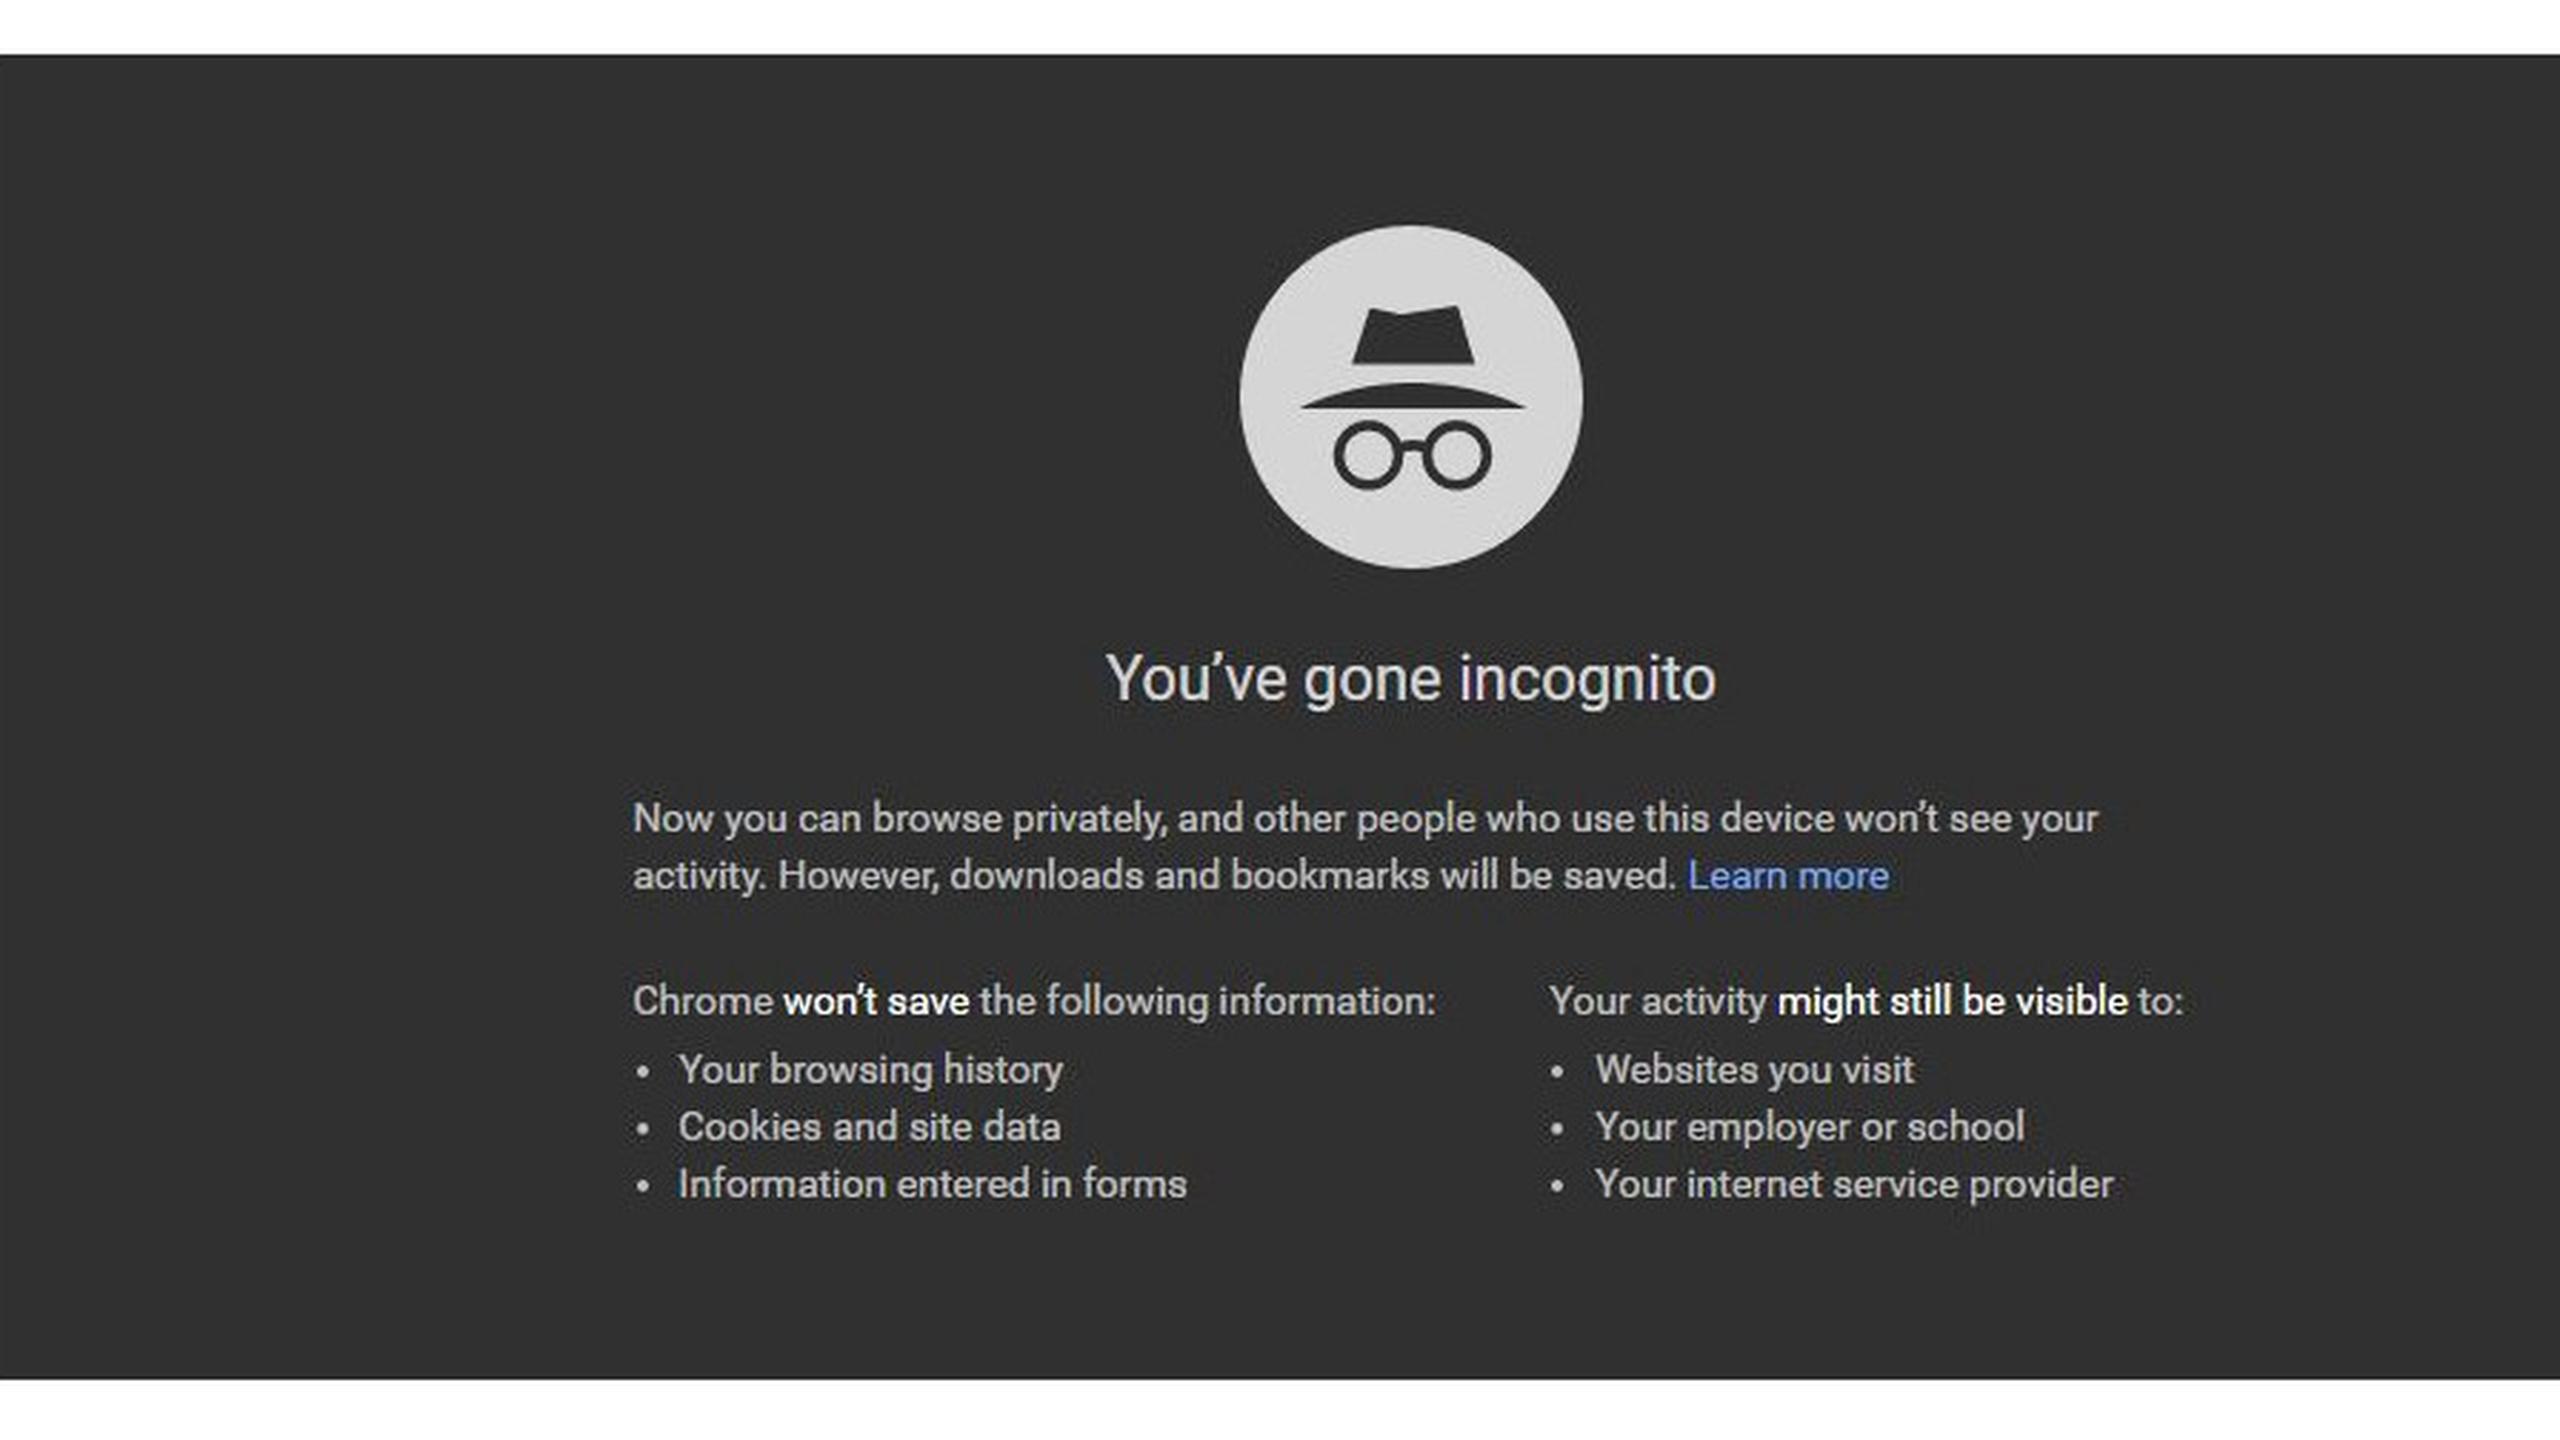Viewport: 2560px width, 1440px height.
Task: Select 'Information entered in forms' text
Action: pos(932,1185)
